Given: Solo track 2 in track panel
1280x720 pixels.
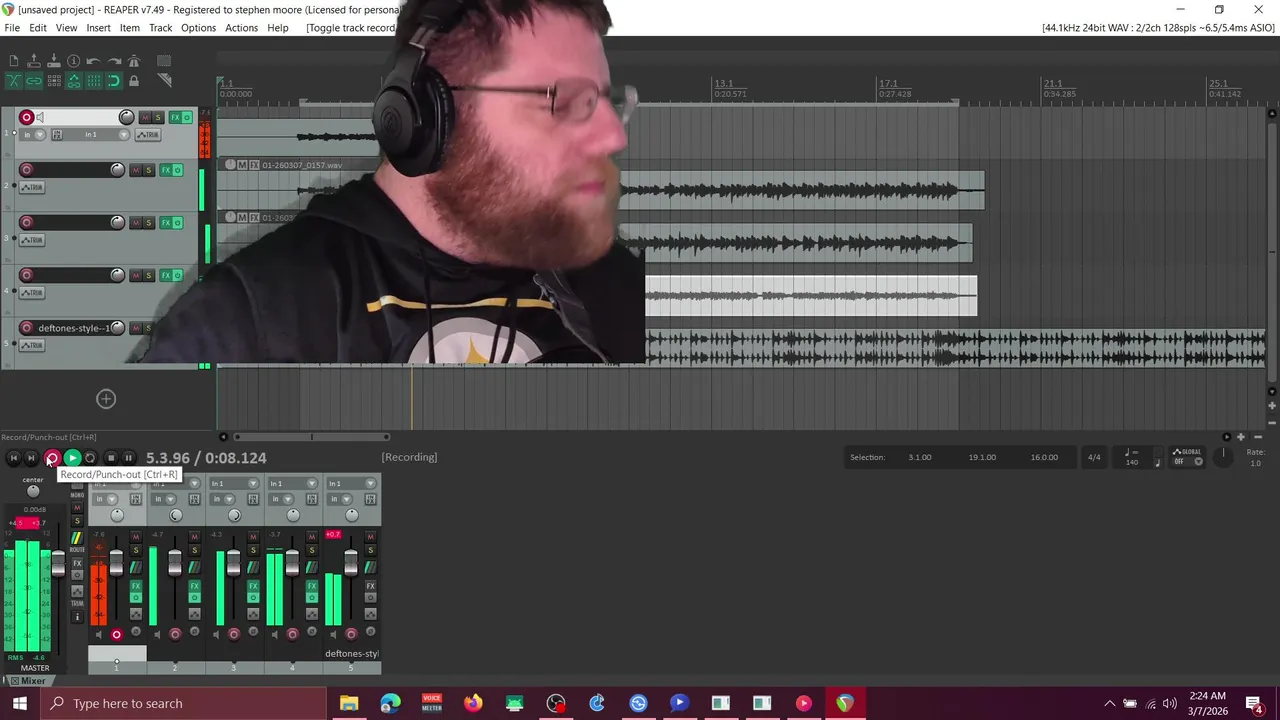Looking at the screenshot, I should [x=149, y=170].
